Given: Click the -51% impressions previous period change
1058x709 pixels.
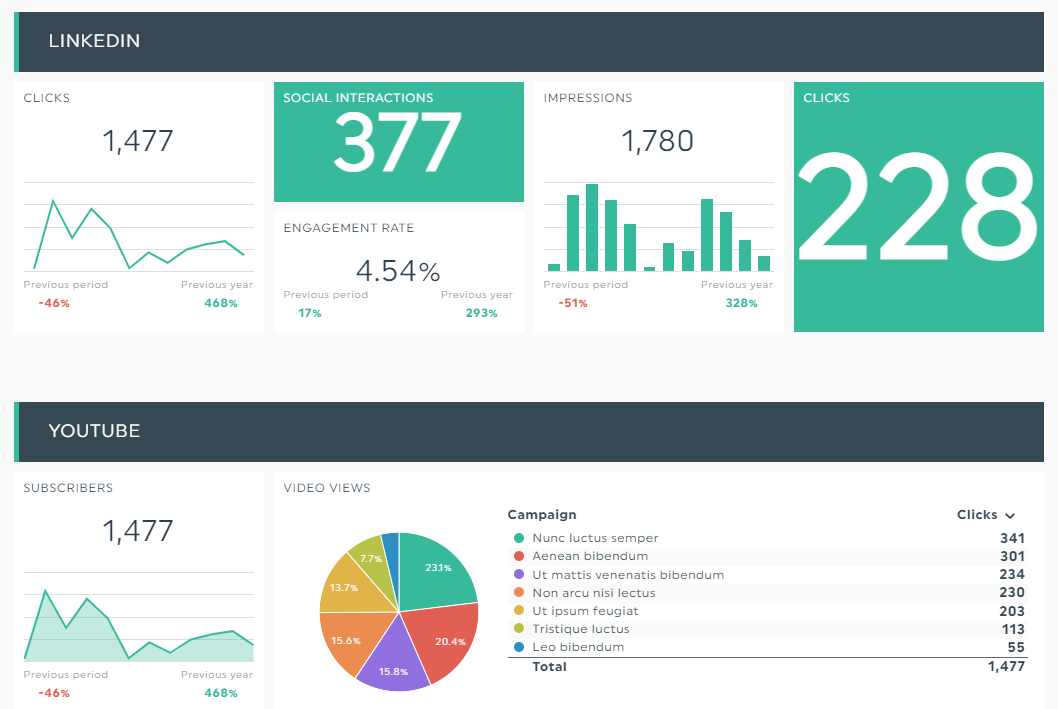Looking at the screenshot, I should pos(573,304).
